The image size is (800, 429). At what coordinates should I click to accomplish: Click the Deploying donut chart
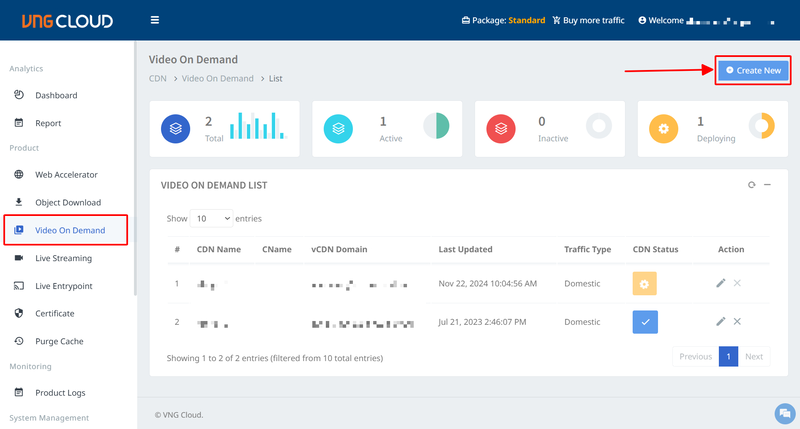(x=762, y=125)
